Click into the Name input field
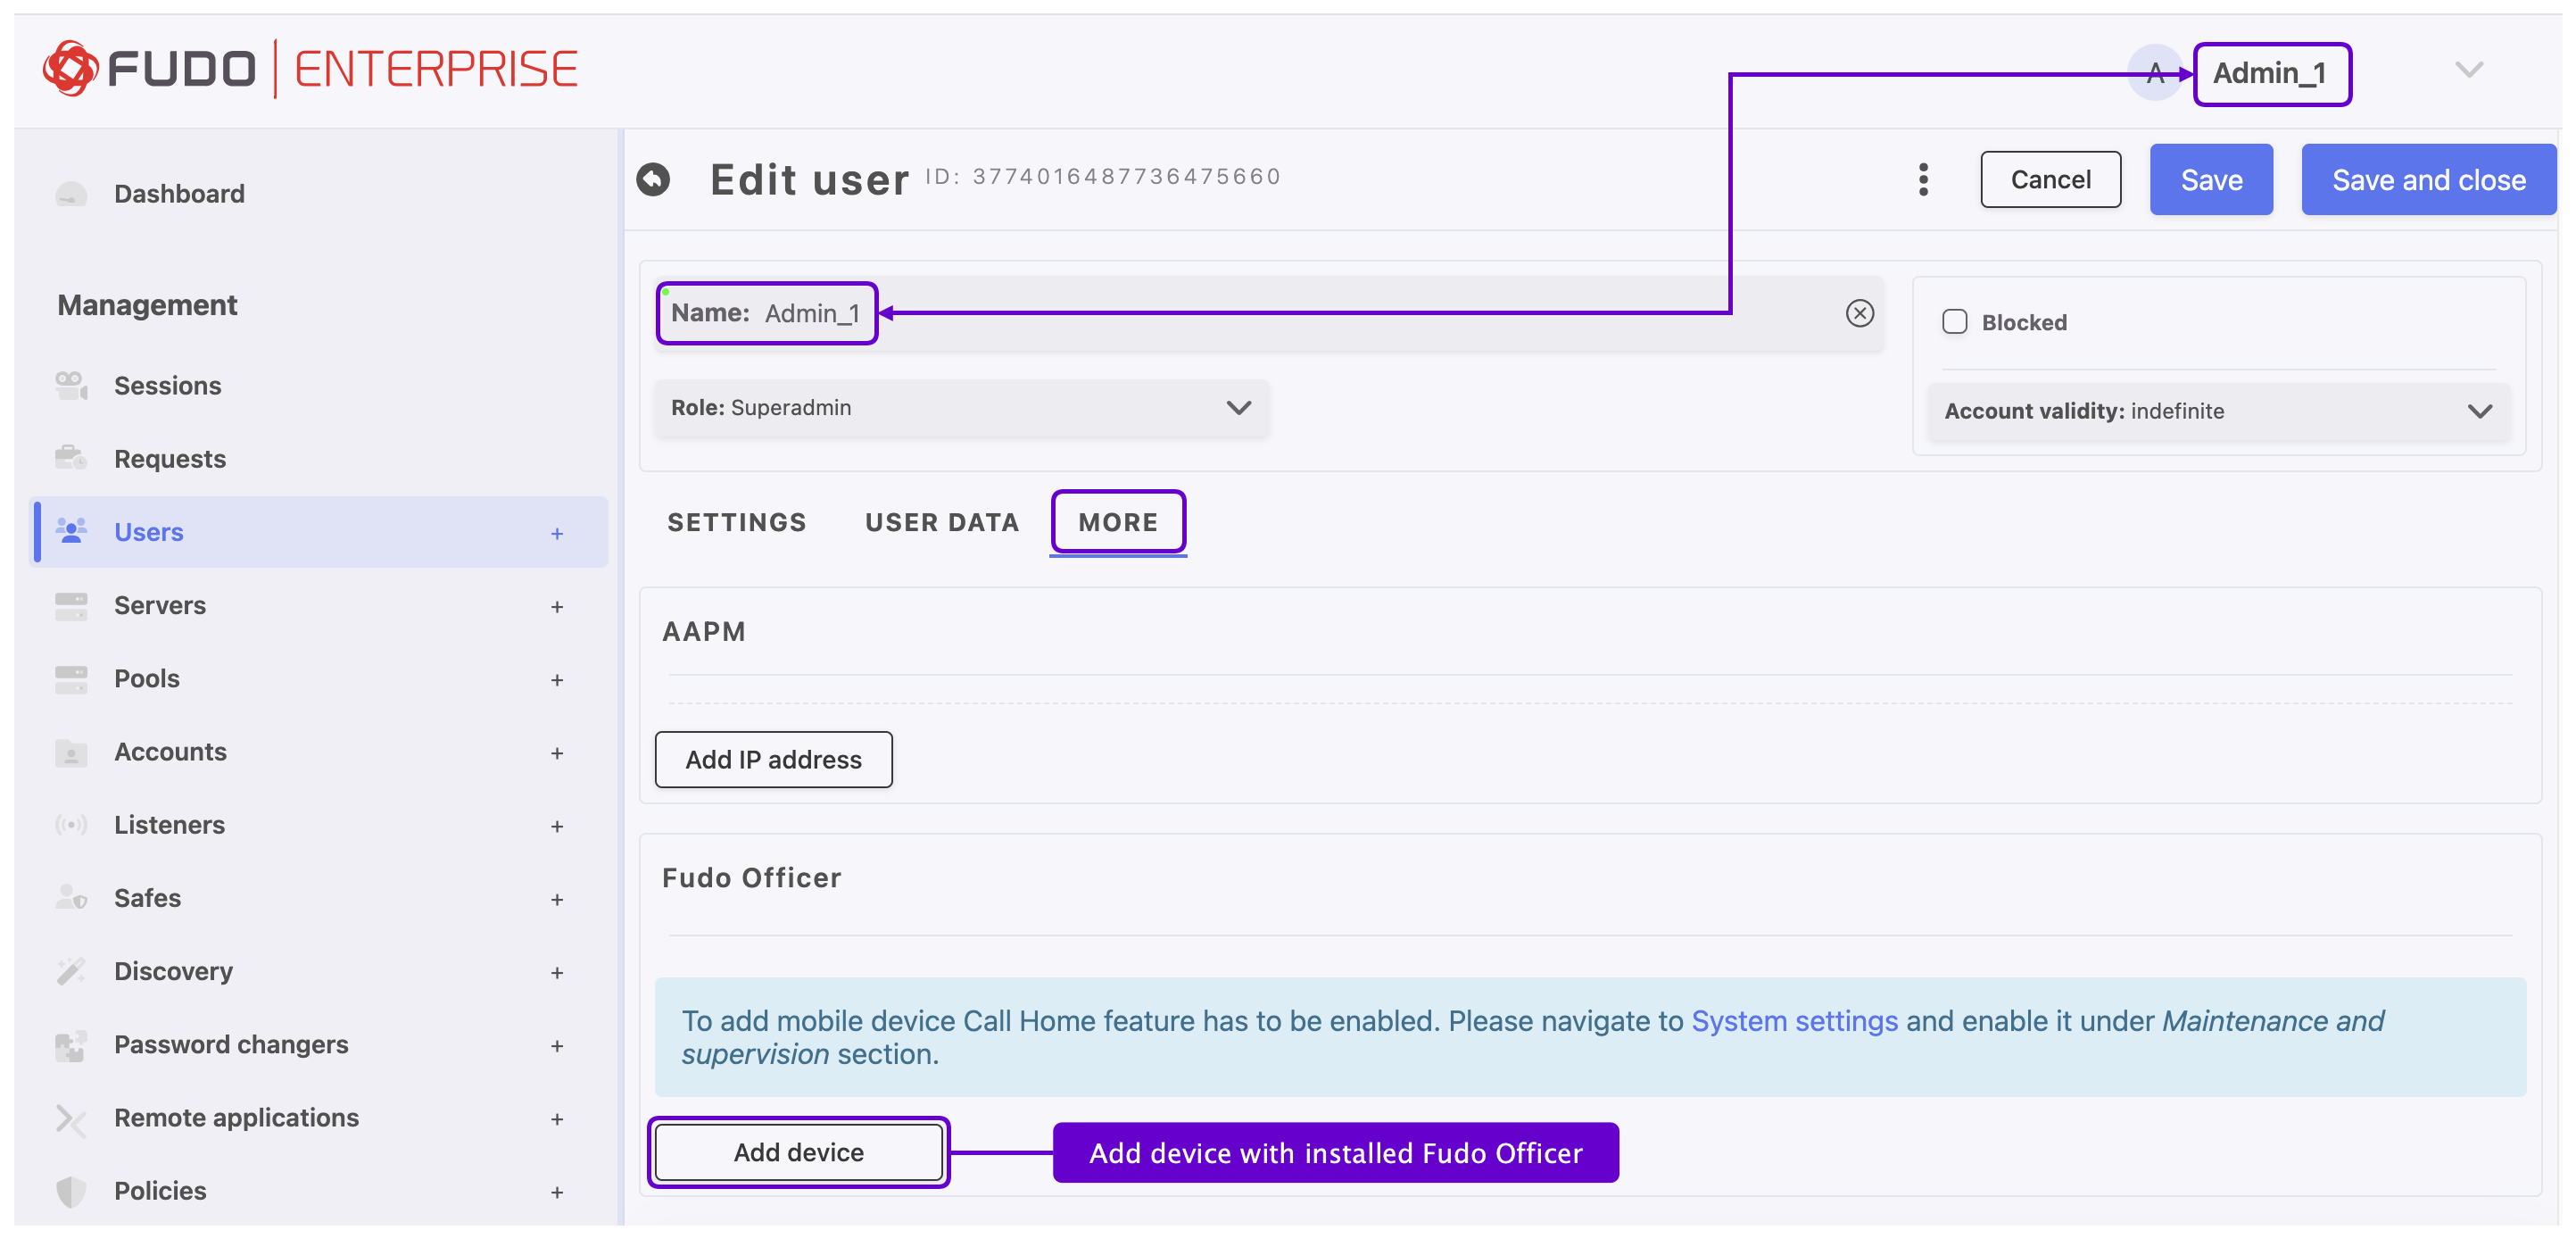 click(x=1269, y=313)
